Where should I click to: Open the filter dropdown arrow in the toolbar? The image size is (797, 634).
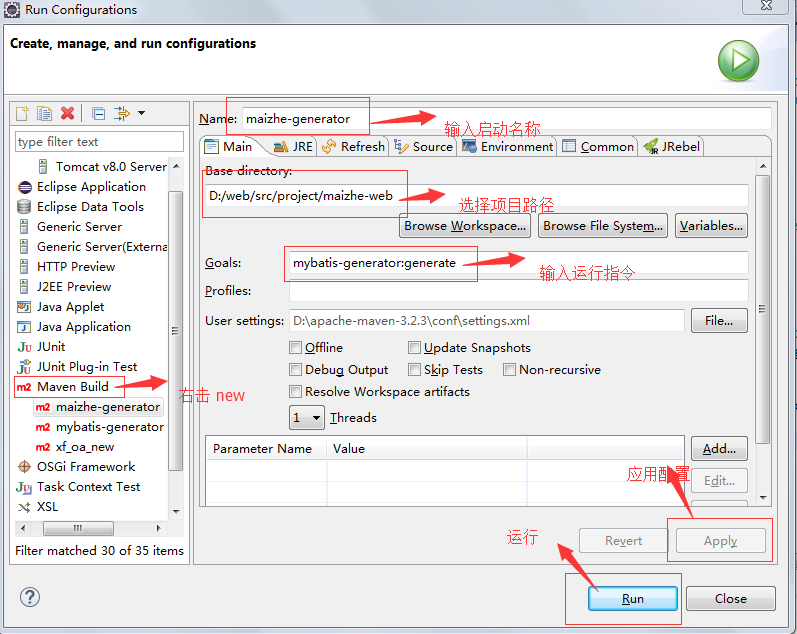pos(141,113)
